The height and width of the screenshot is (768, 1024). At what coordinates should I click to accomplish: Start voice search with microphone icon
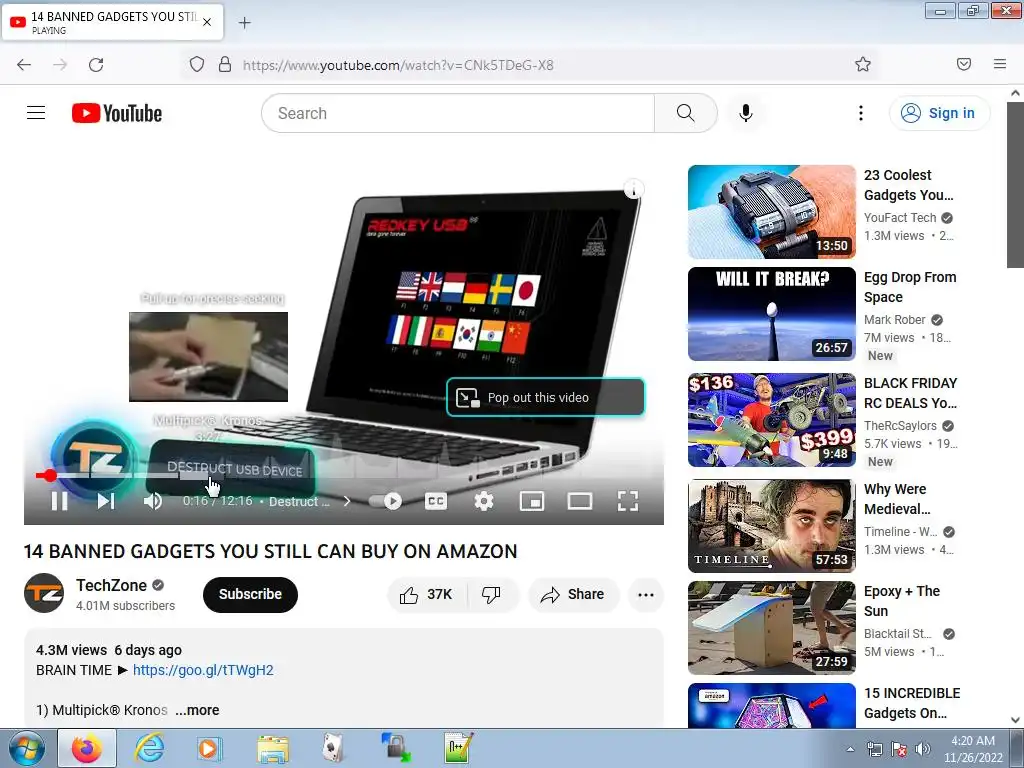(745, 113)
